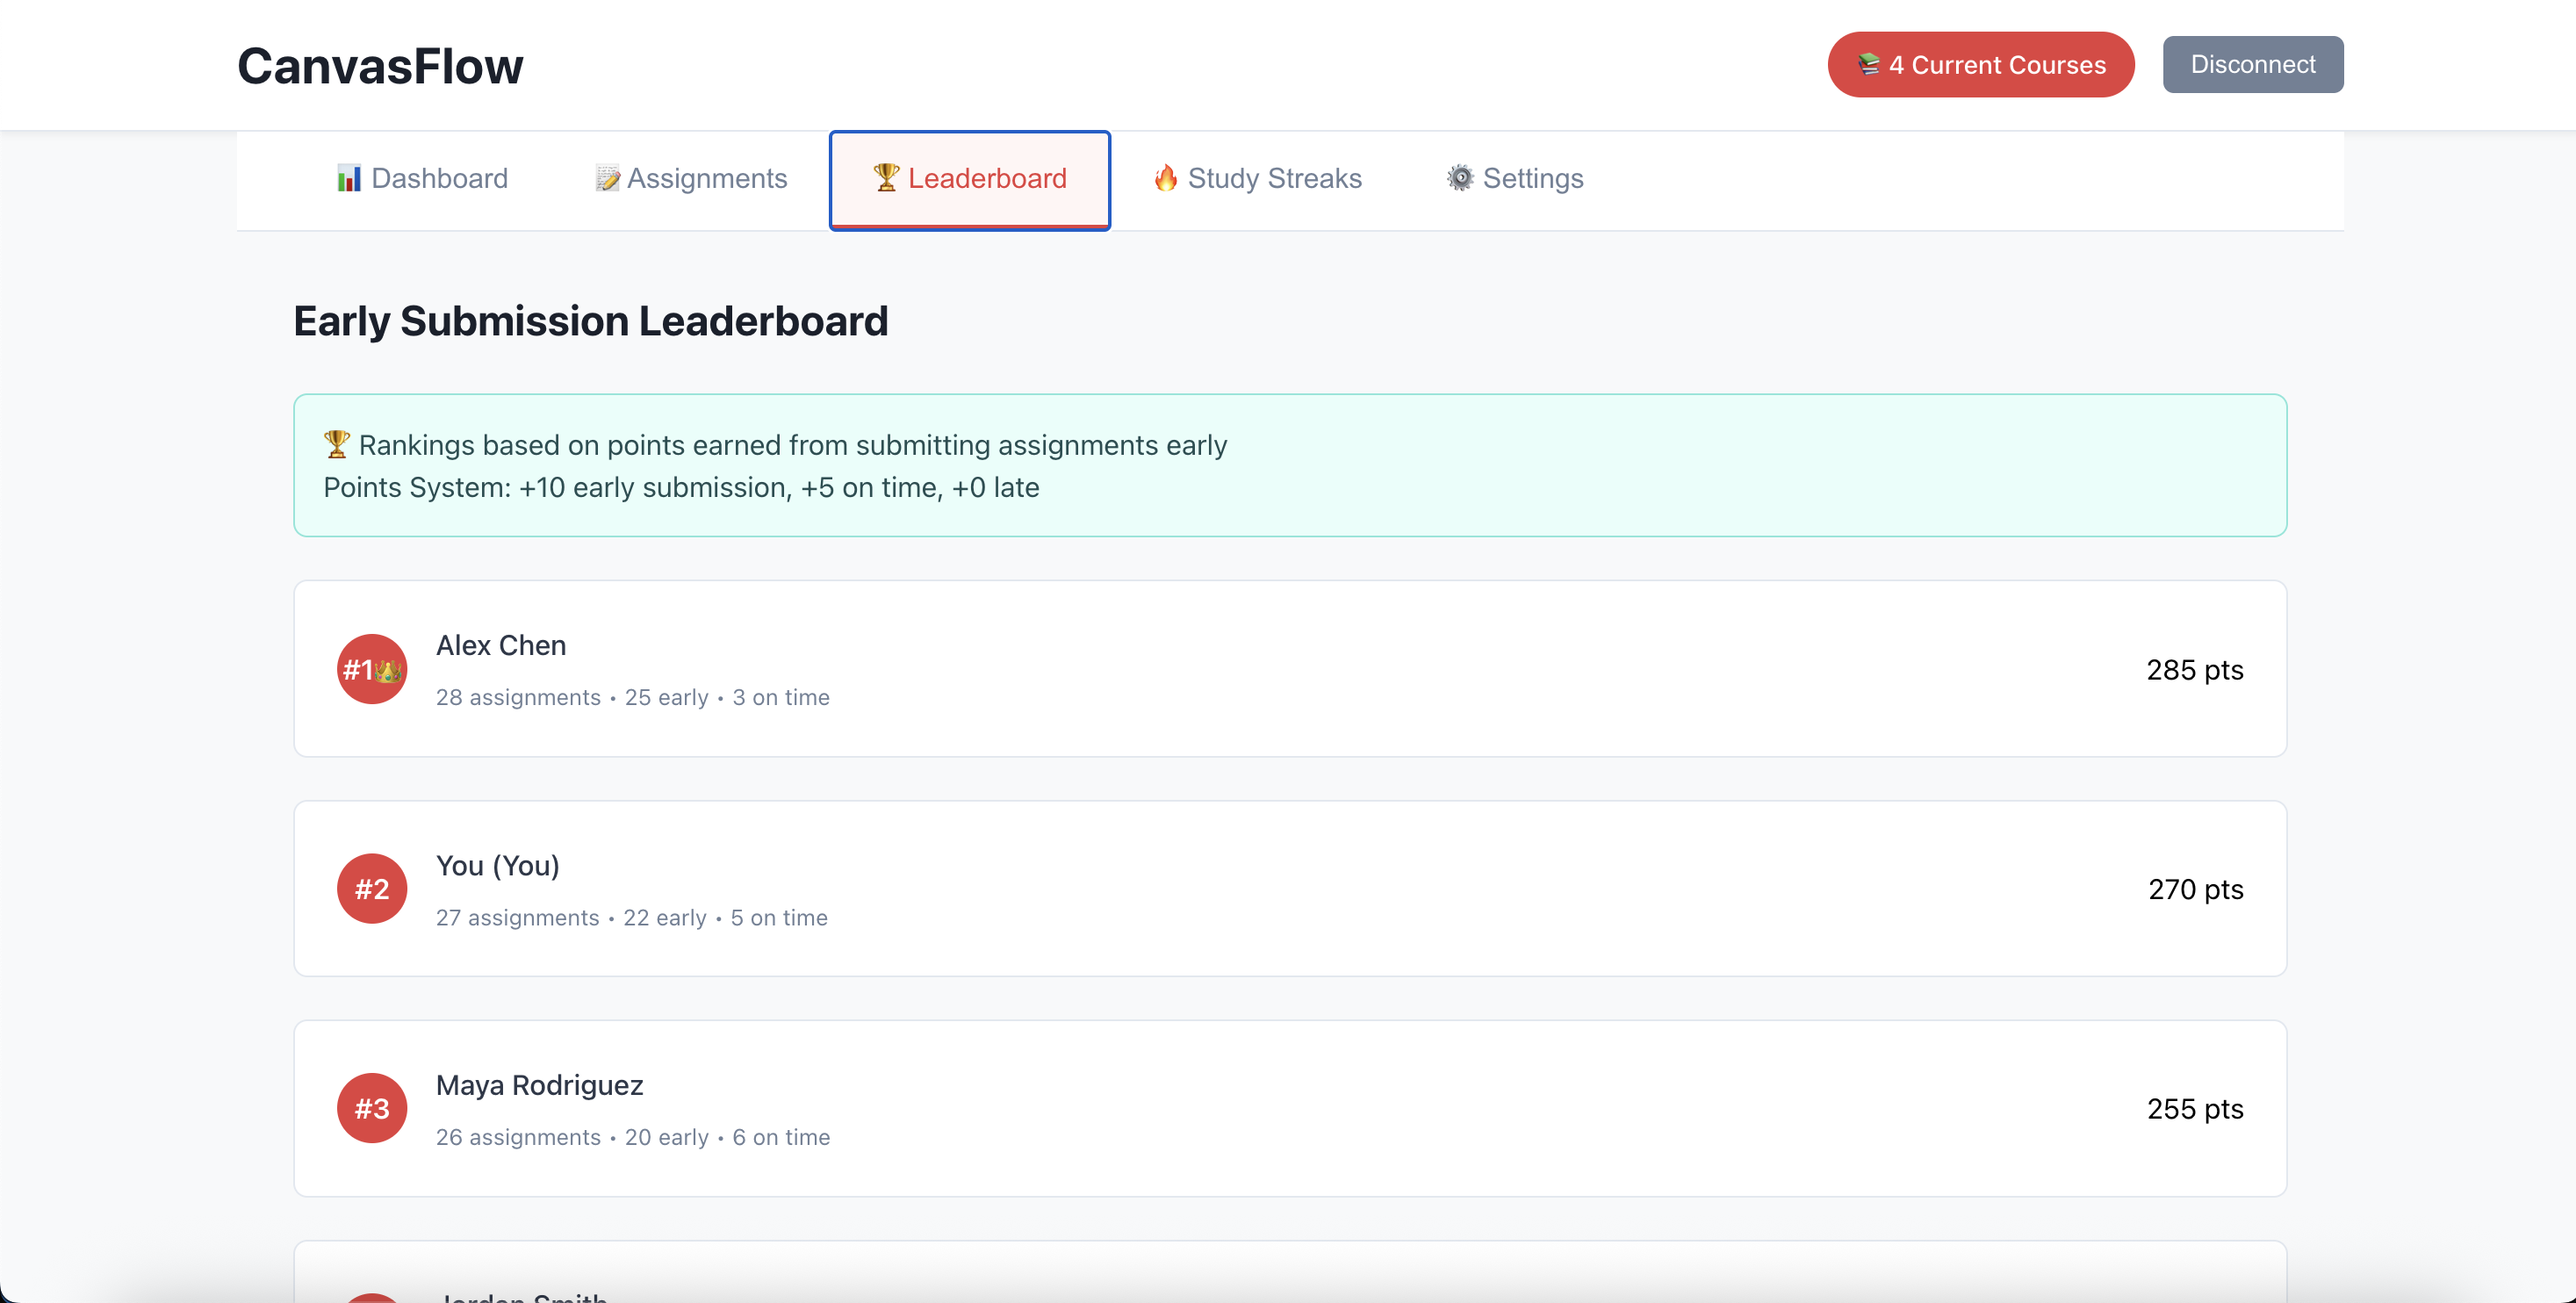Image resolution: width=2576 pixels, height=1303 pixels.
Task: Go to the Study Streaks tab
Action: coord(1257,178)
